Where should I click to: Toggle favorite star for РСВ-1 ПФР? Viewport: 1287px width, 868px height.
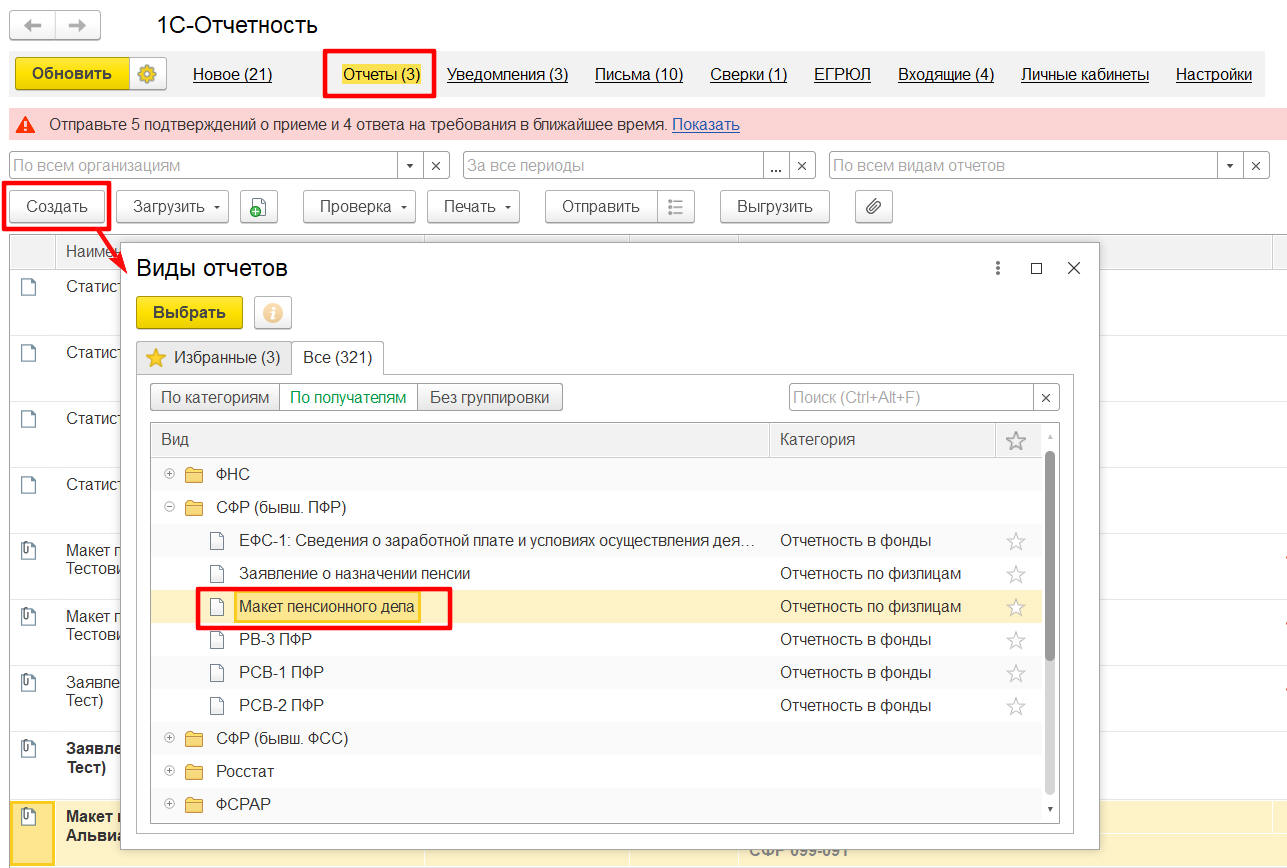tap(1016, 673)
